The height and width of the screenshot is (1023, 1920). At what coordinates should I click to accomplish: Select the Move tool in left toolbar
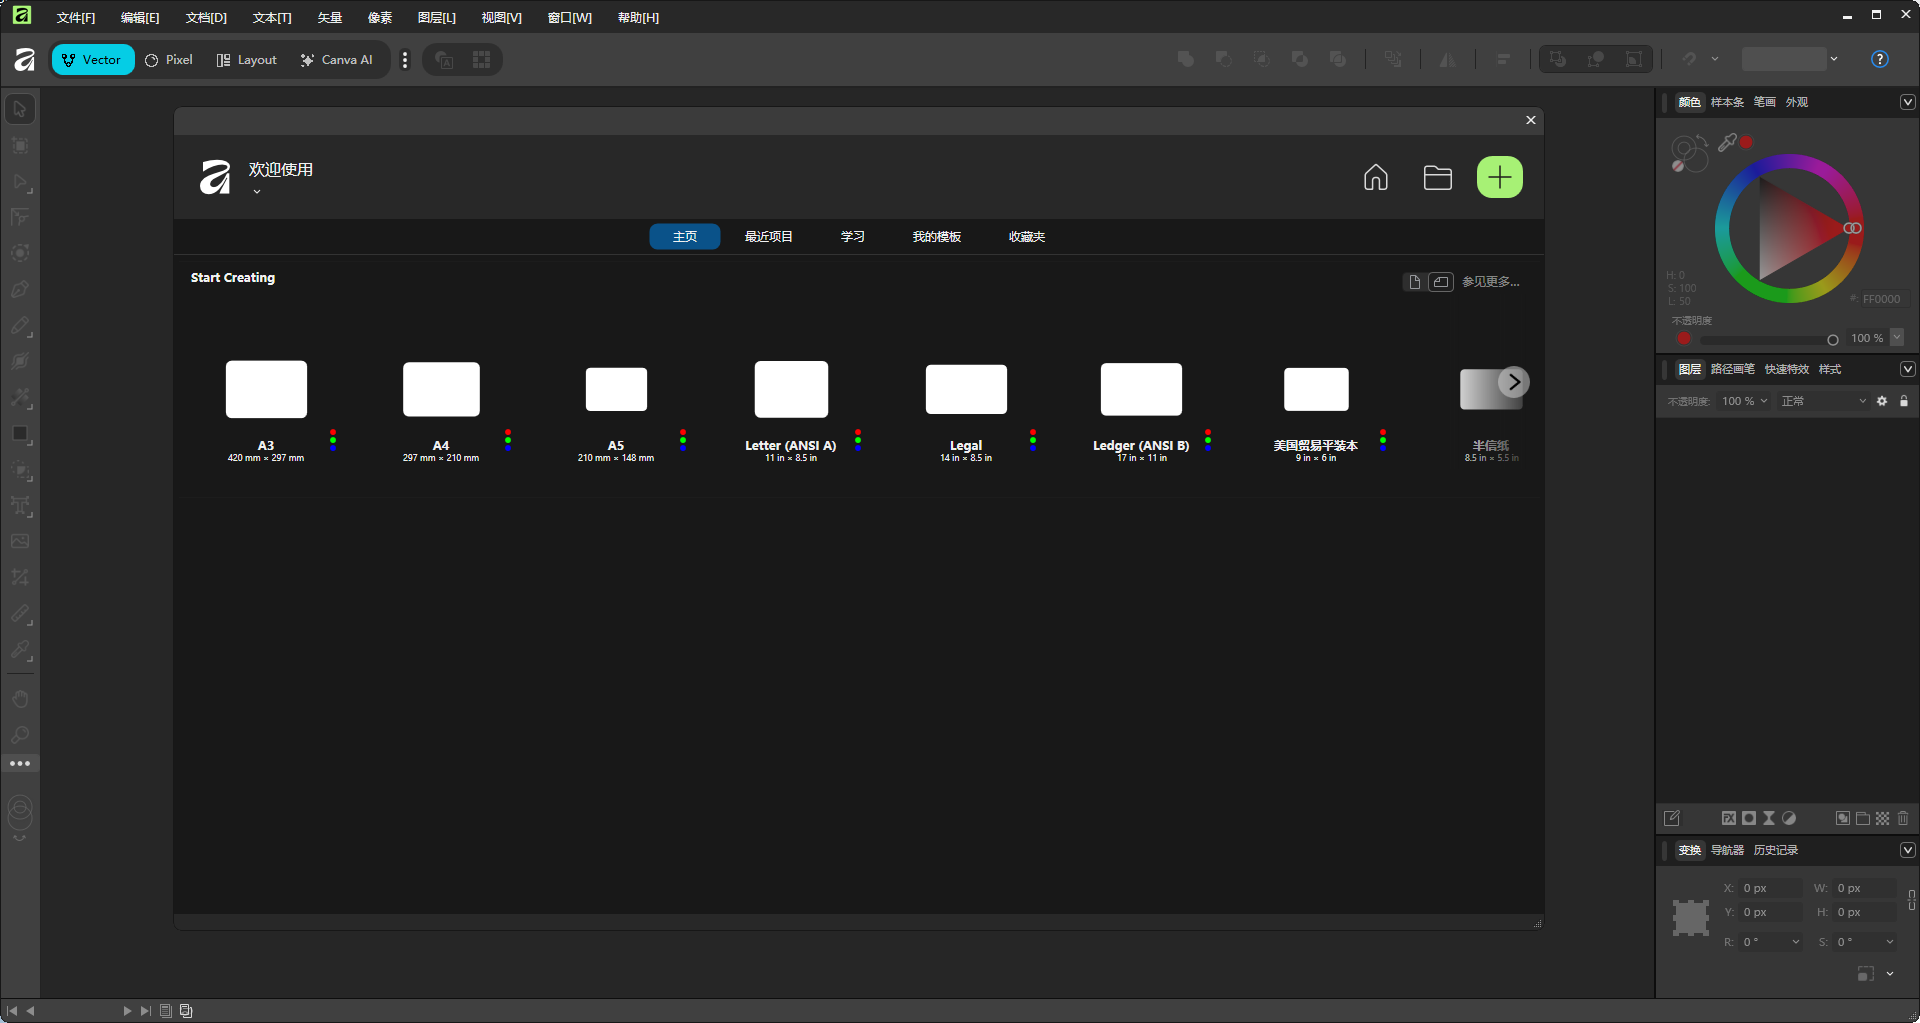20,109
